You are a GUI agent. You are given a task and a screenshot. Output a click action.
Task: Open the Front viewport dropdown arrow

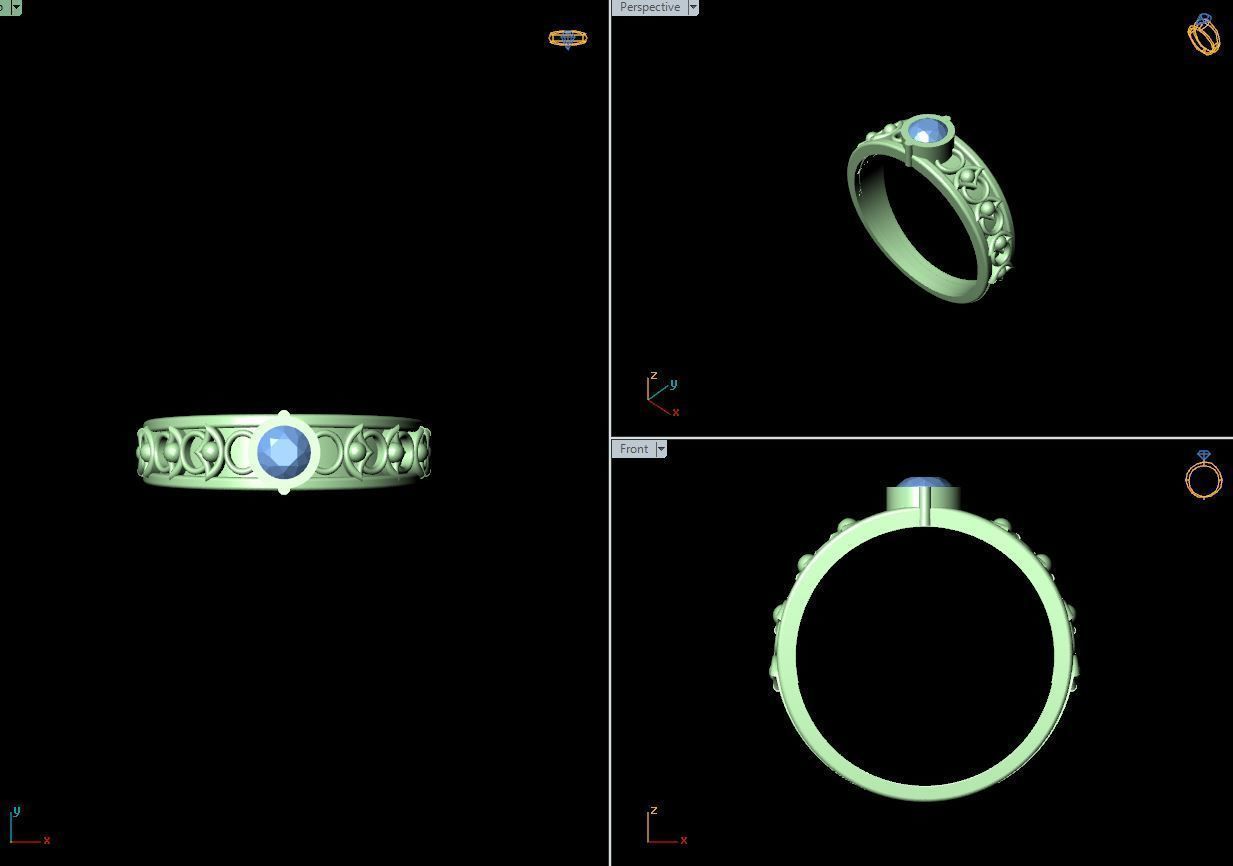coord(661,449)
